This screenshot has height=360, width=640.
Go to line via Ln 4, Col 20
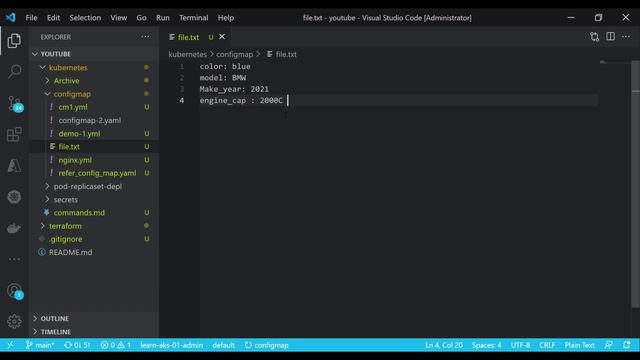pyautogui.click(x=444, y=345)
